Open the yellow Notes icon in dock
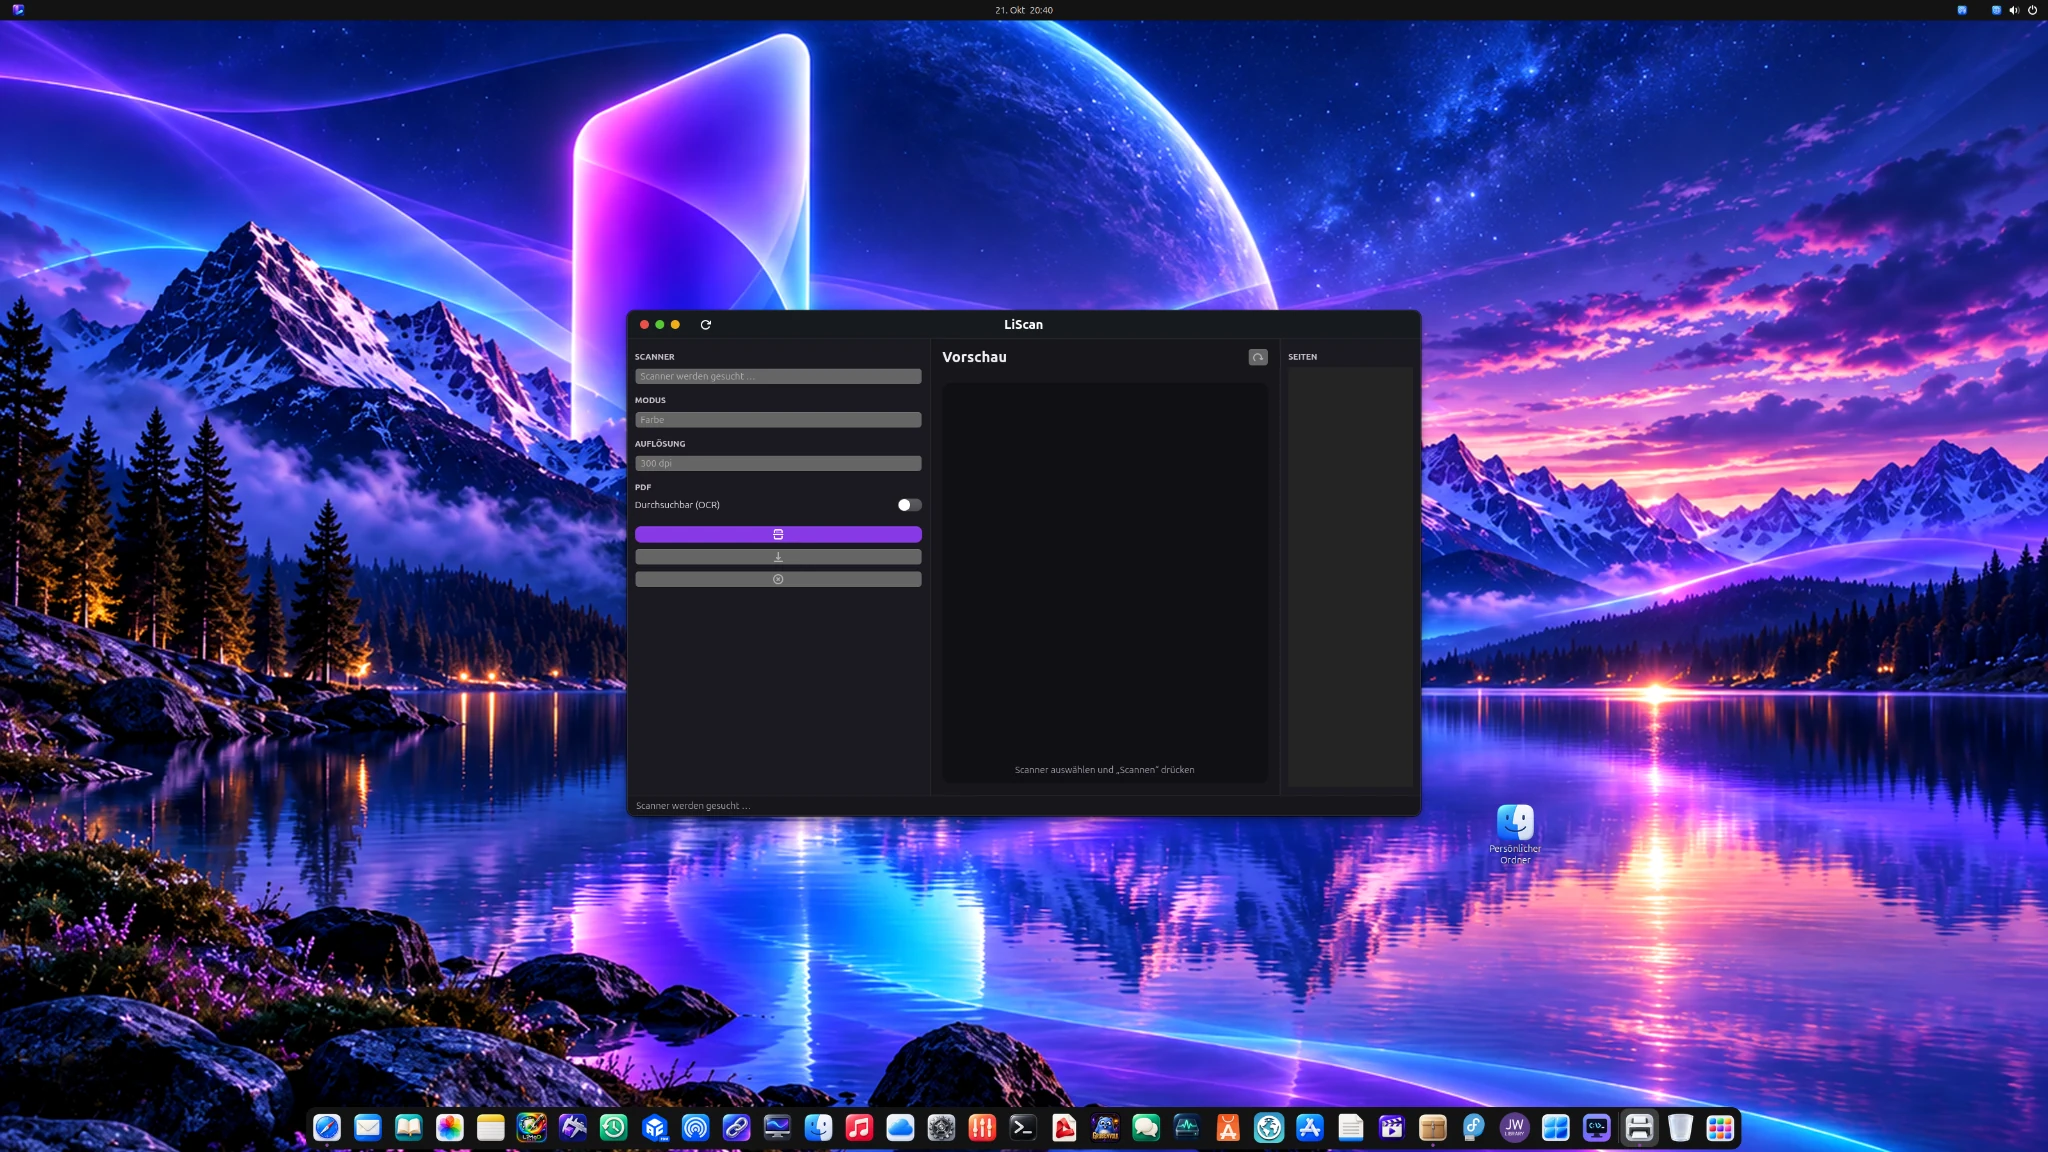This screenshot has height=1152, width=2048. (x=491, y=1128)
